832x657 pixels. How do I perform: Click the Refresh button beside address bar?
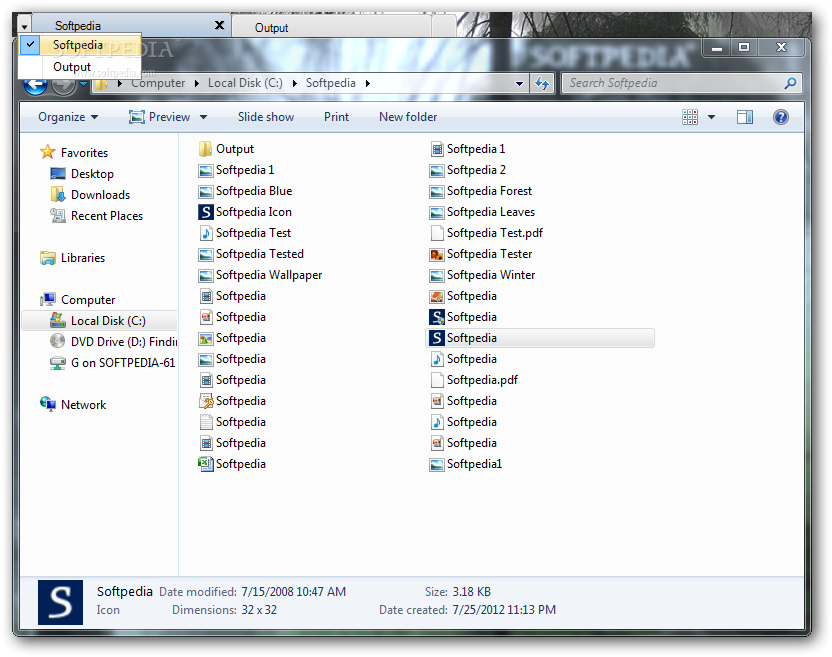(x=542, y=83)
